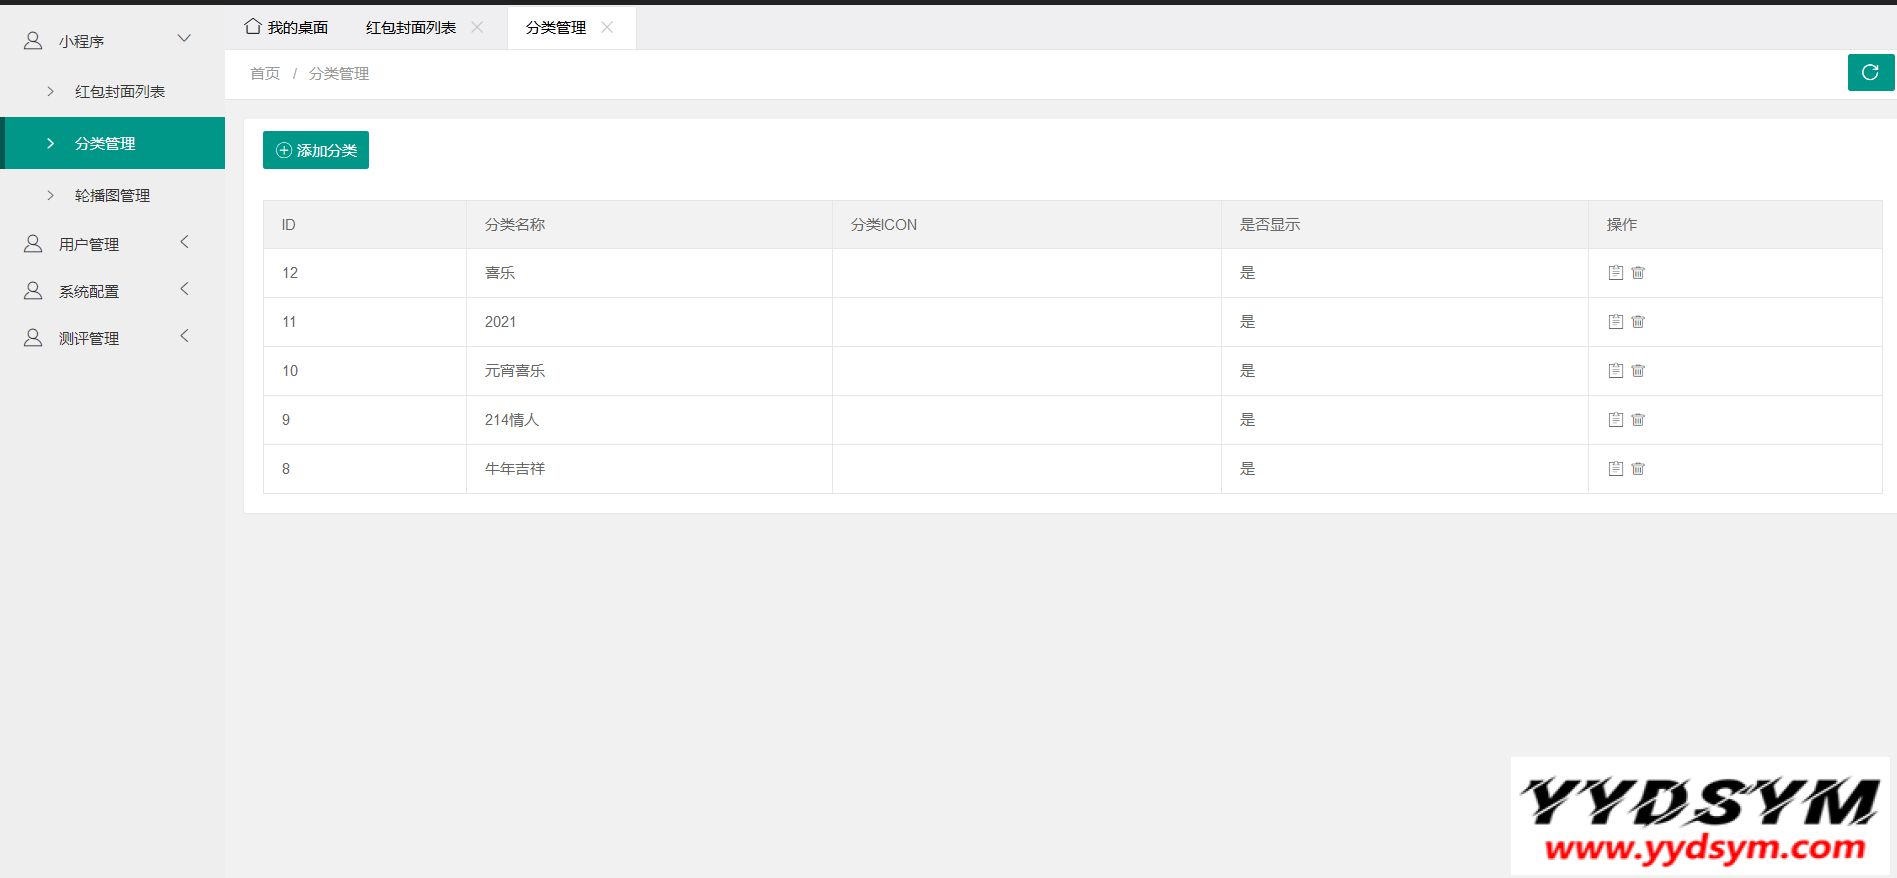Open edit for 214情人 category
Viewport: 1897px width, 878px height.
(x=1615, y=420)
